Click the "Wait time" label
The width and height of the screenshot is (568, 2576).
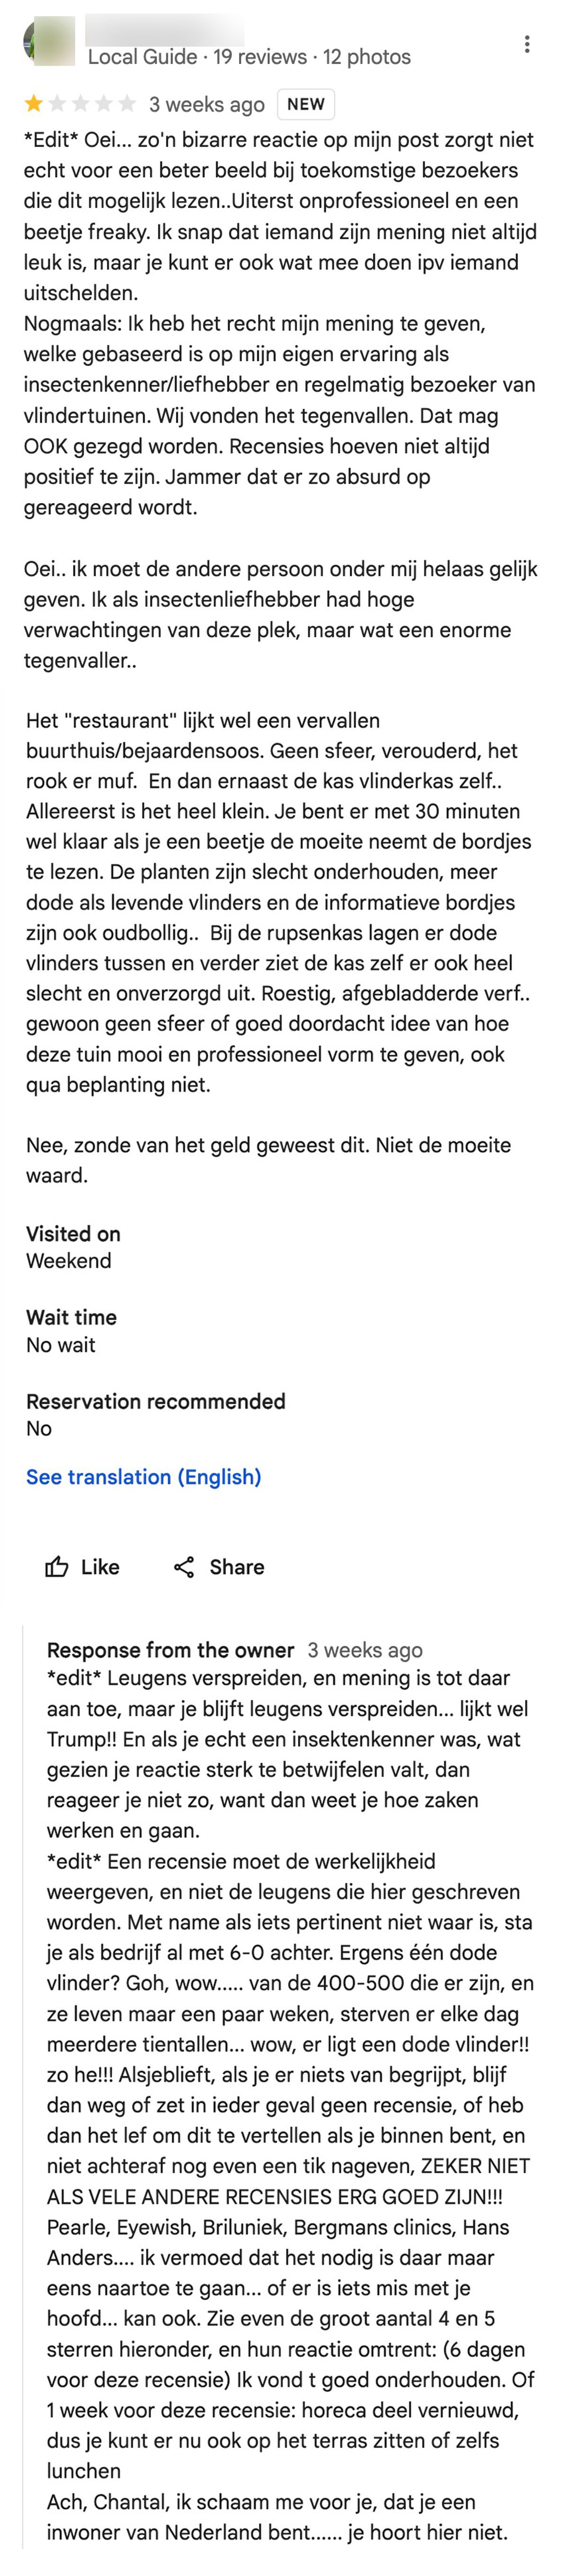(x=71, y=1317)
